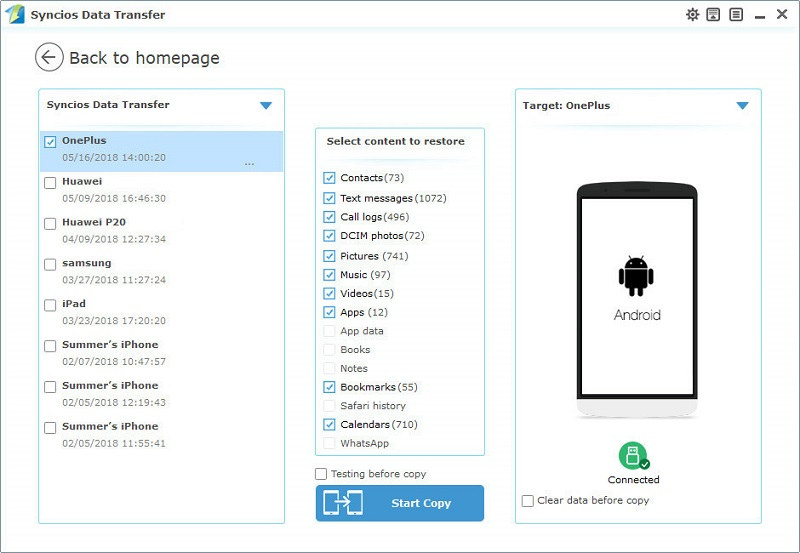
Task: Click the 05/16/2018 14:00:20 timestamp
Action: click(114, 158)
